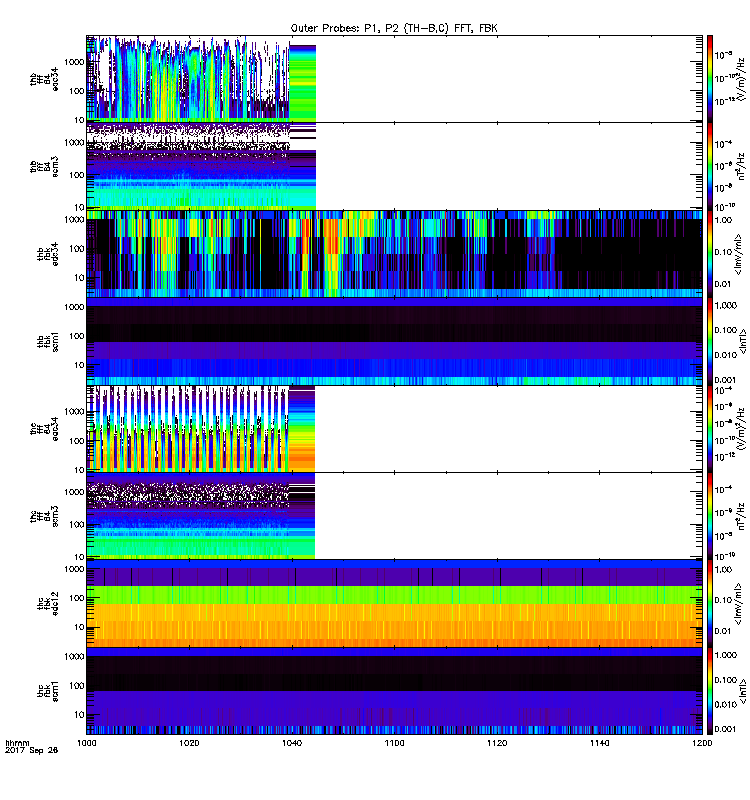The image size is (750, 800).
Task: Click the time axis tick label "1040"
Action: (x=292, y=743)
